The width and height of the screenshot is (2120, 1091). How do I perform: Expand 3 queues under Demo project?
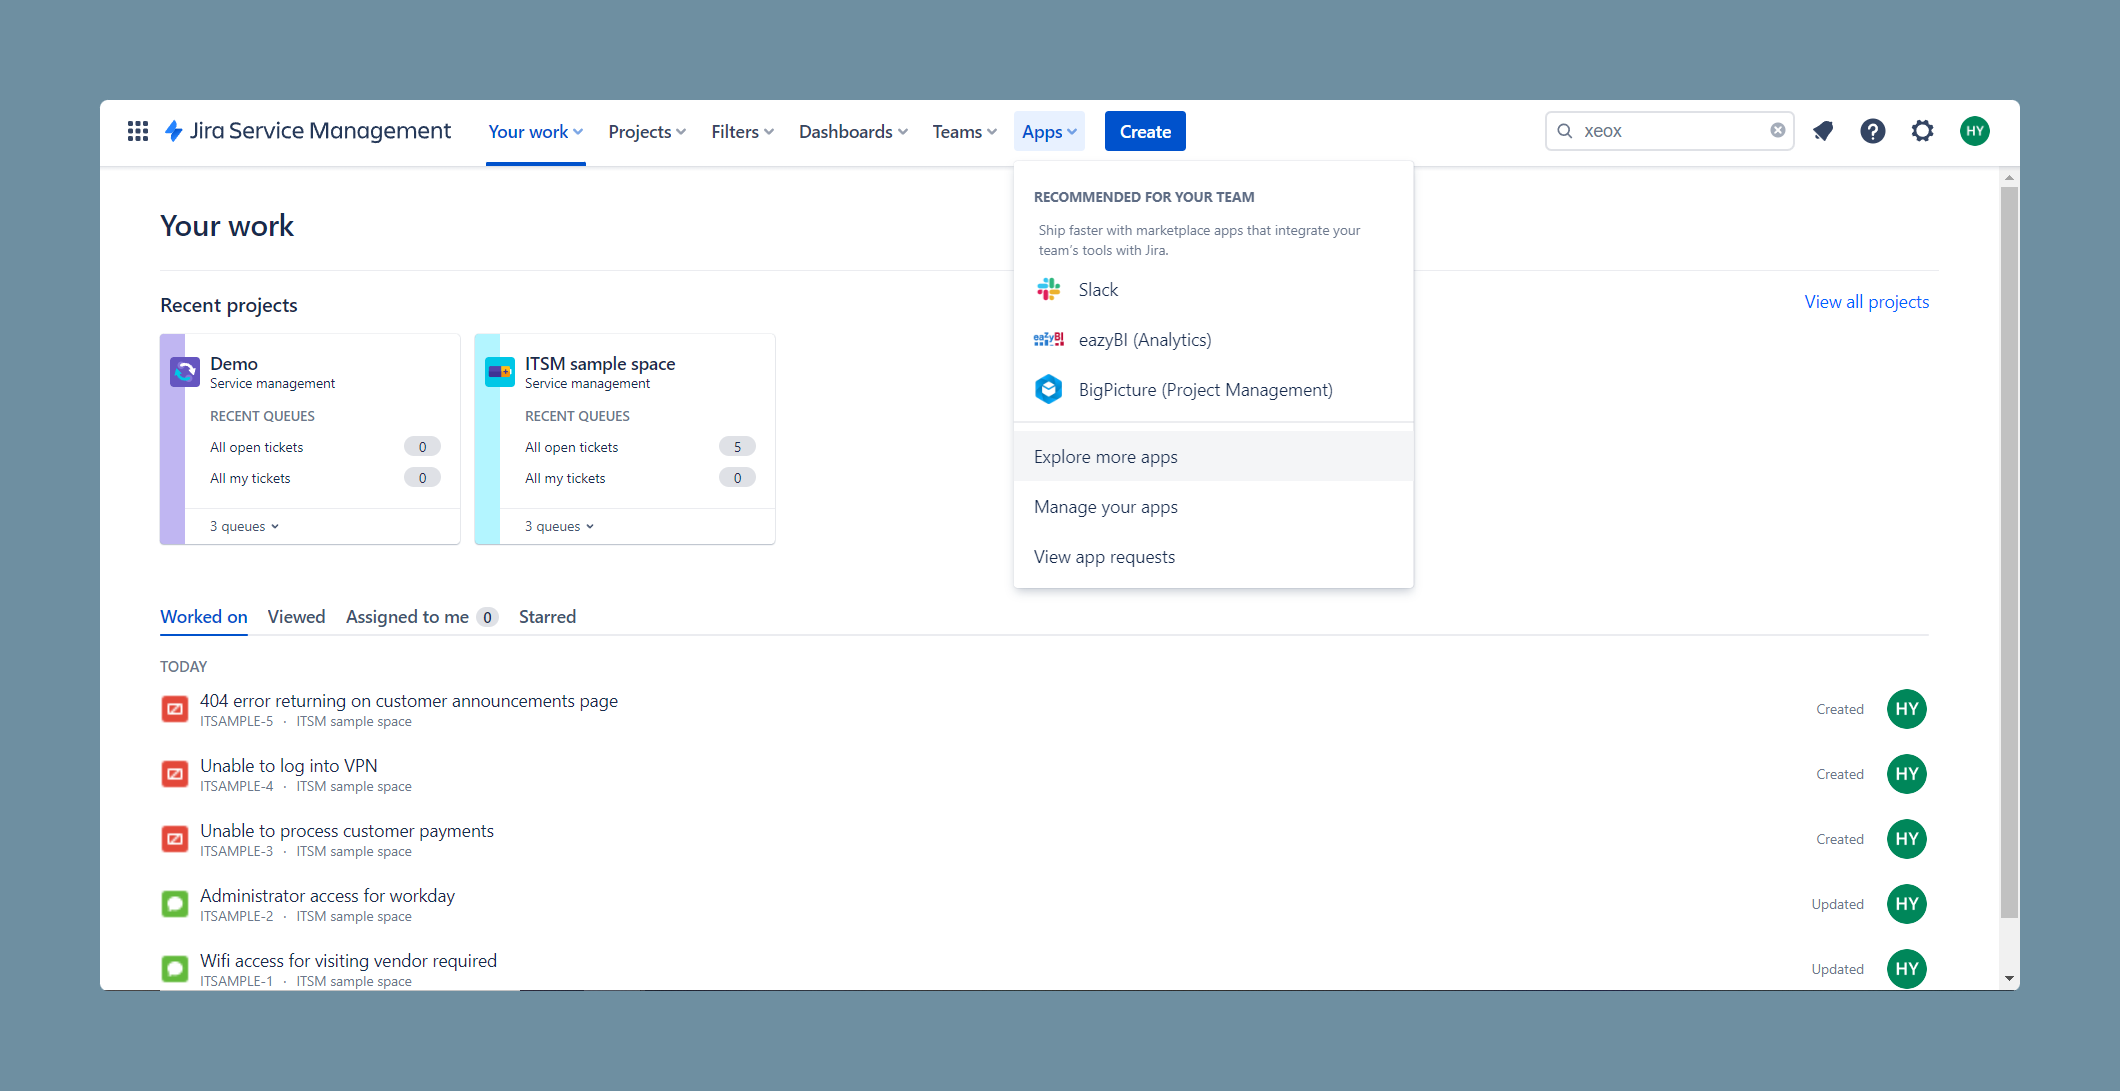click(244, 526)
